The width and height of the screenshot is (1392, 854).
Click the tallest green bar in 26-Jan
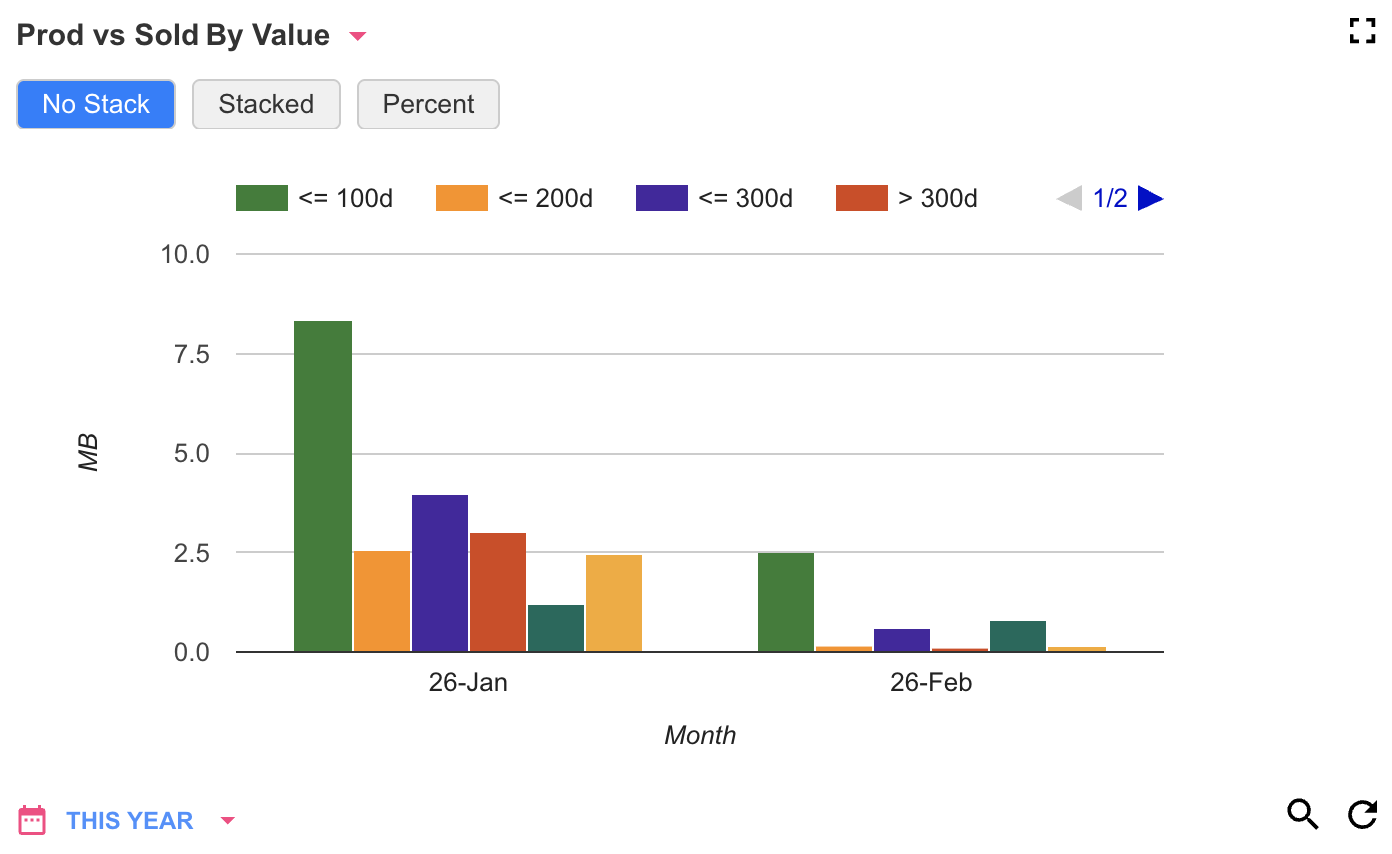(x=322, y=486)
